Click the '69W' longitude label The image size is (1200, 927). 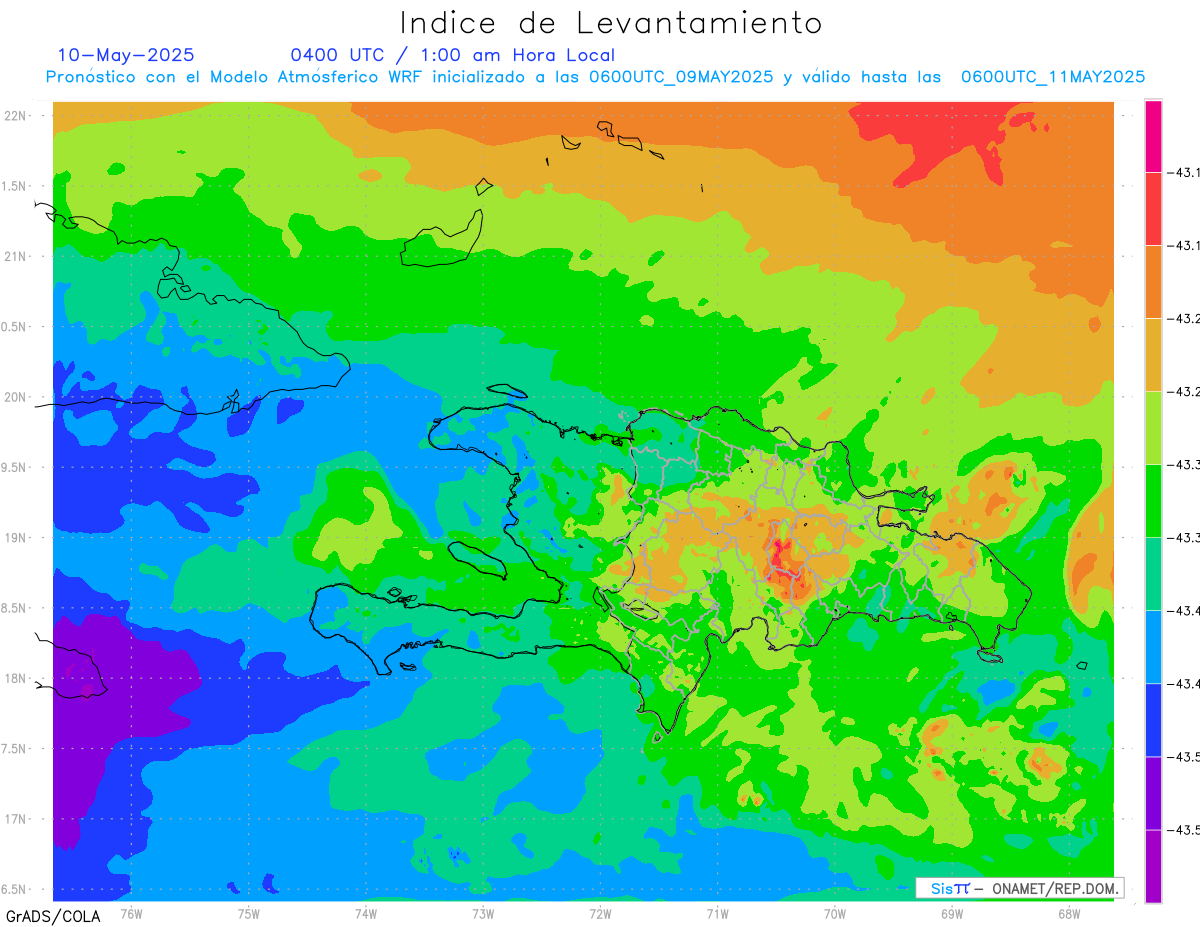[951, 914]
